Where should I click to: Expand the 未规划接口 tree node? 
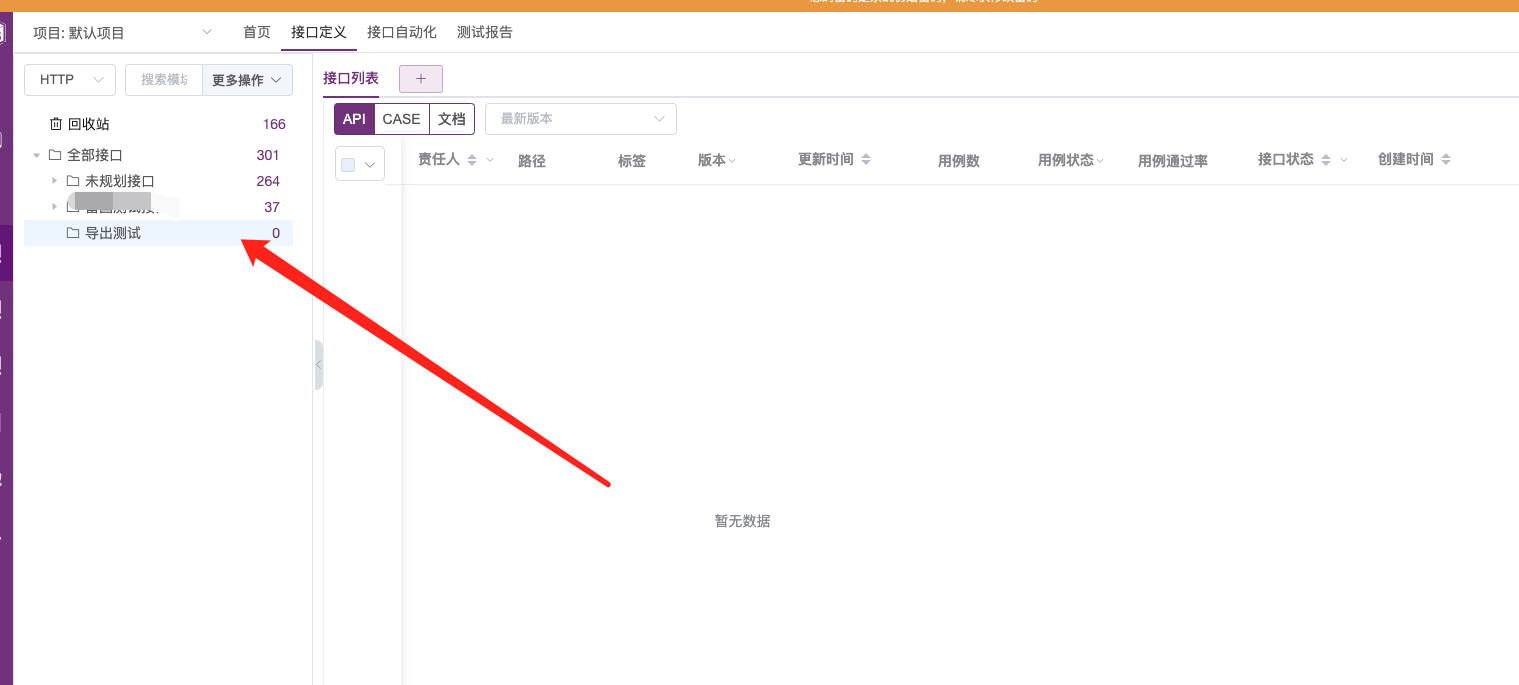(x=55, y=181)
